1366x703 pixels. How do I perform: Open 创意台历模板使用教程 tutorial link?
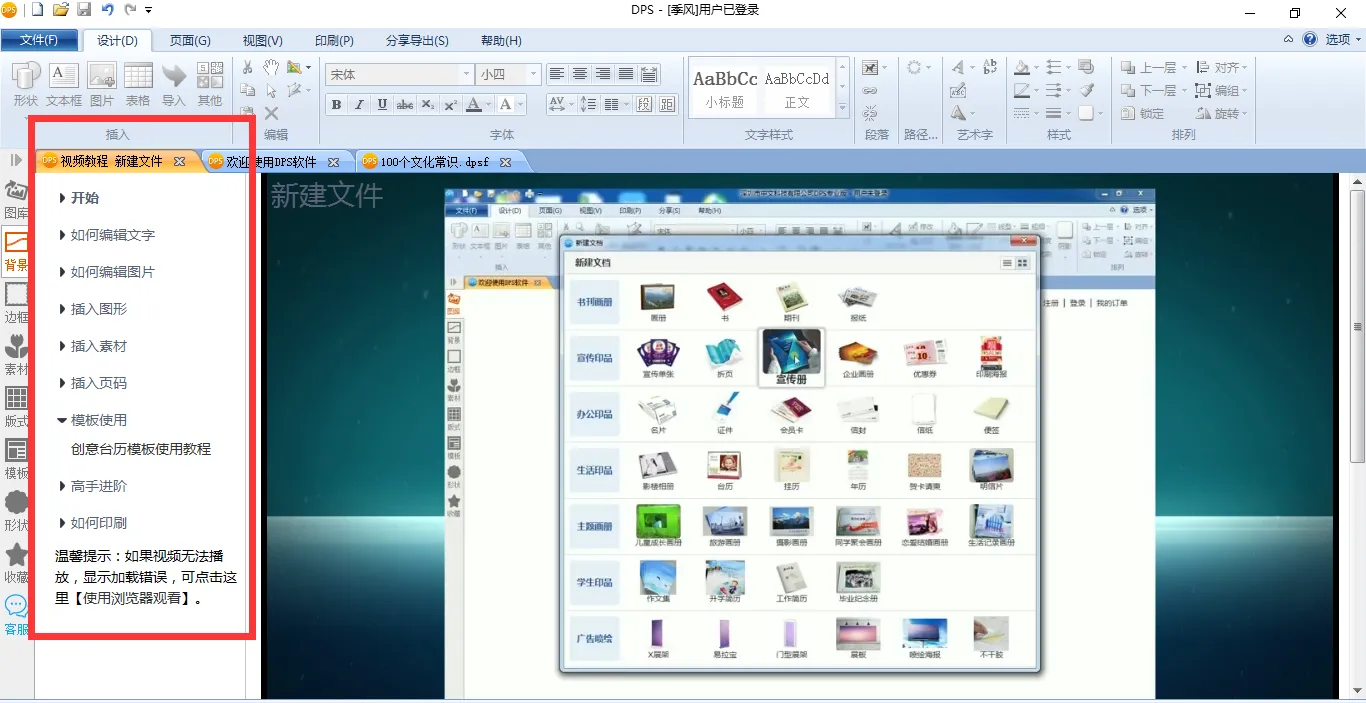pos(141,450)
